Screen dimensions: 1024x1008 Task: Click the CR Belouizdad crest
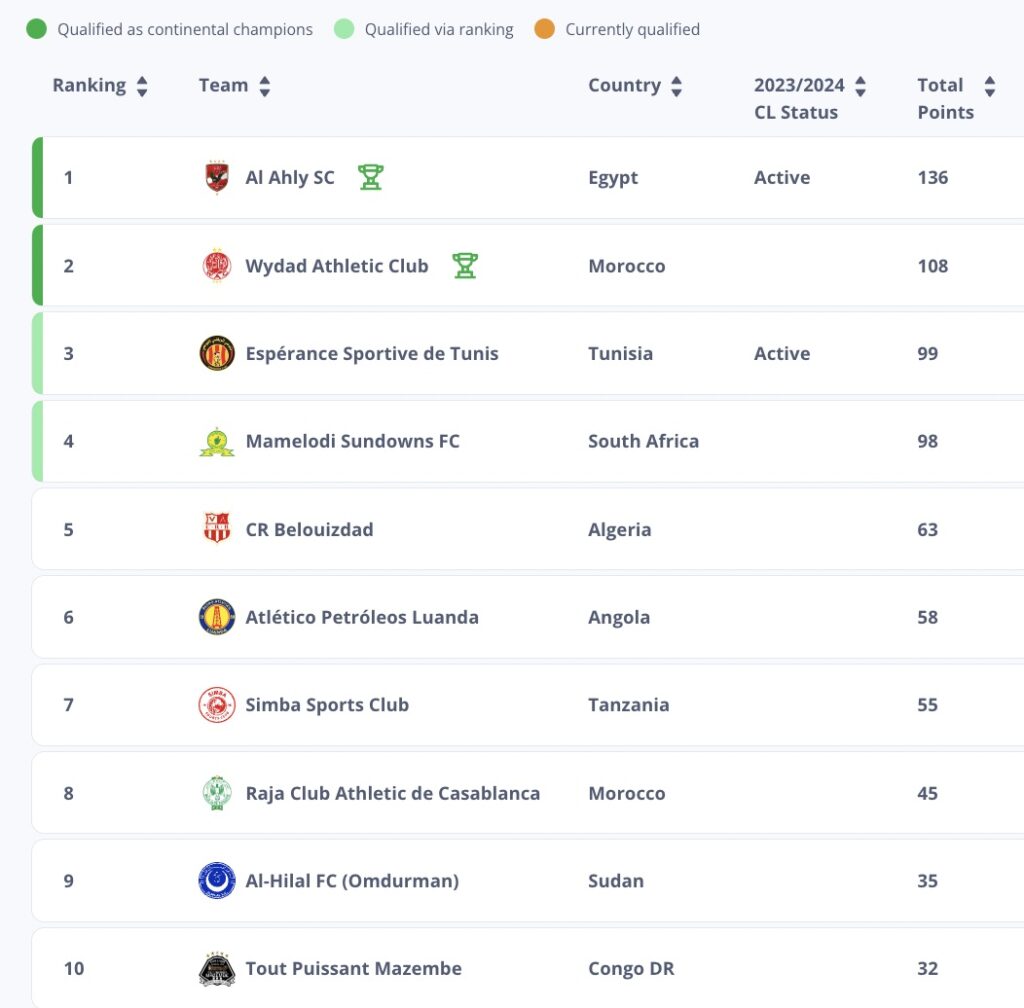[216, 529]
